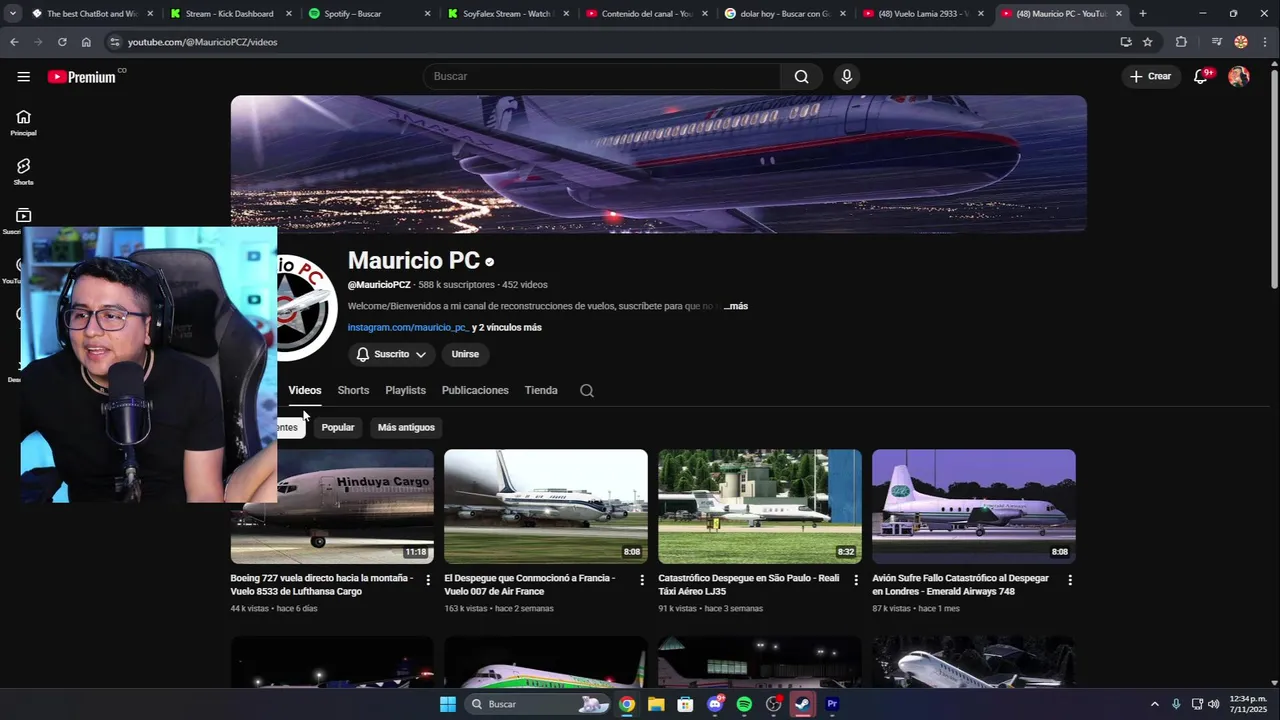The image size is (1280, 720).
Task: Open options for the Boeing 727 video
Action: pos(428,580)
